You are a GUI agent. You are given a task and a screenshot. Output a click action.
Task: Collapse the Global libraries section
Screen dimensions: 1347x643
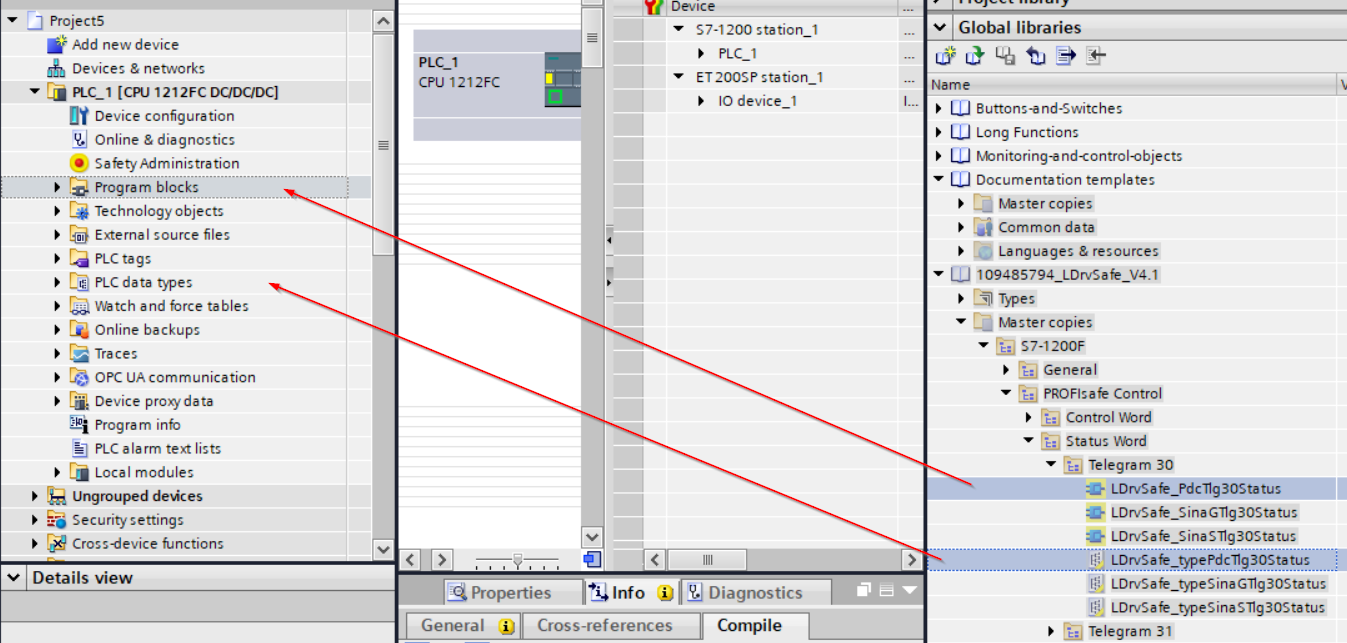click(x=940, y=28)
